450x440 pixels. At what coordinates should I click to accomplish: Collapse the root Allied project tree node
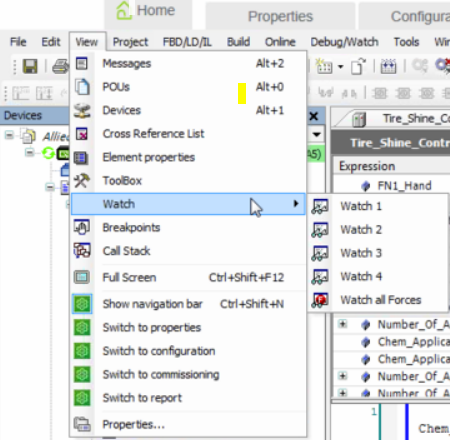click(9, 135)
